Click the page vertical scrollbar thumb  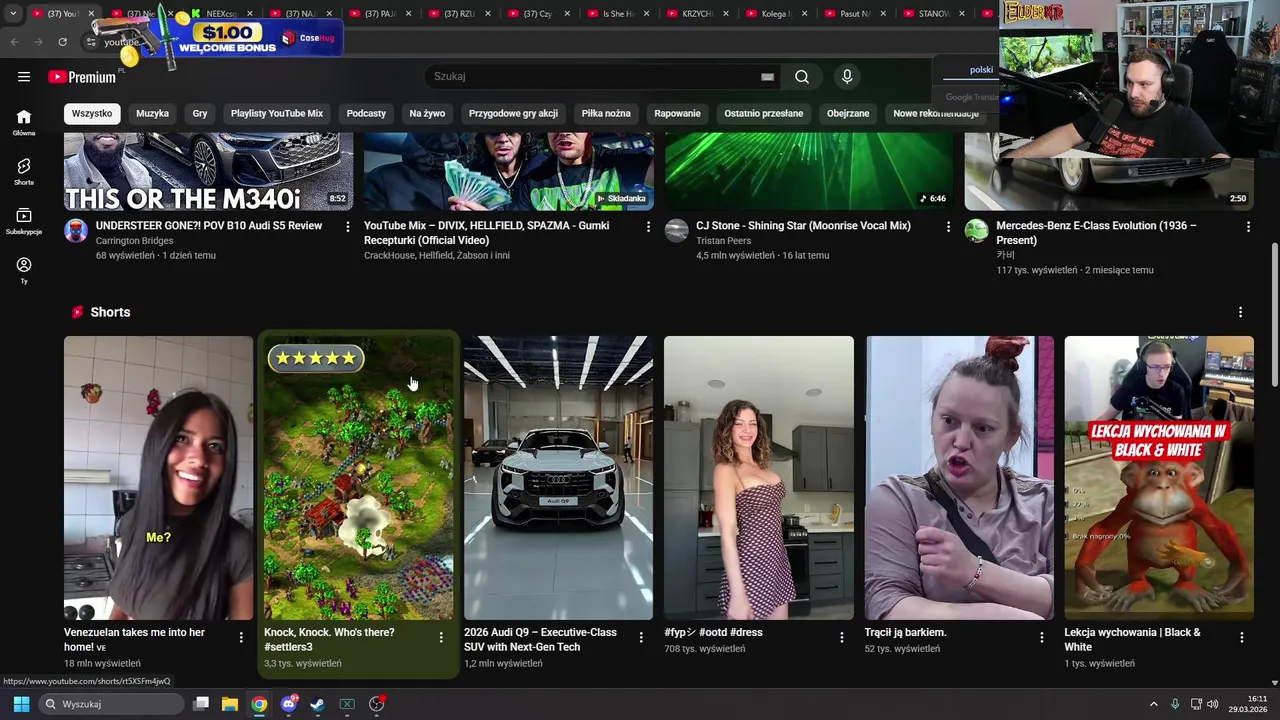point(1274,316)
